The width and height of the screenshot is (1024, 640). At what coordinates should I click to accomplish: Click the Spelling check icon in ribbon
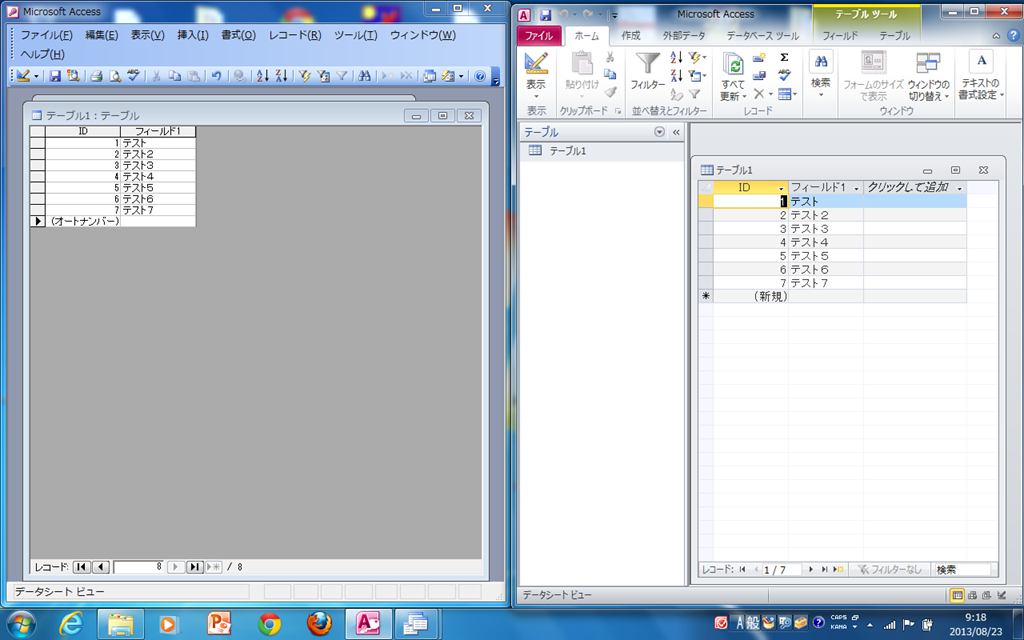[784, 76]
